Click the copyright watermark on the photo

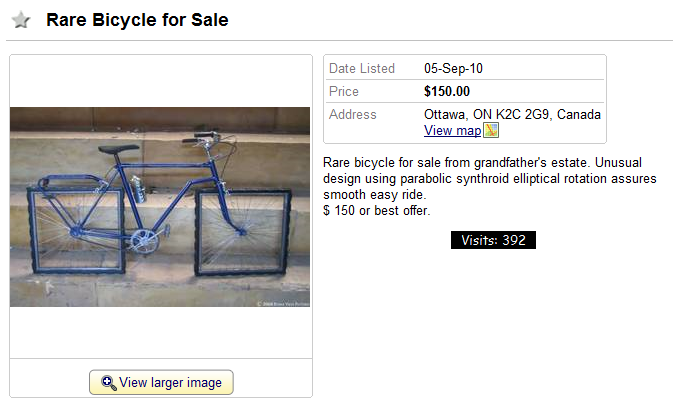point(280,302)
